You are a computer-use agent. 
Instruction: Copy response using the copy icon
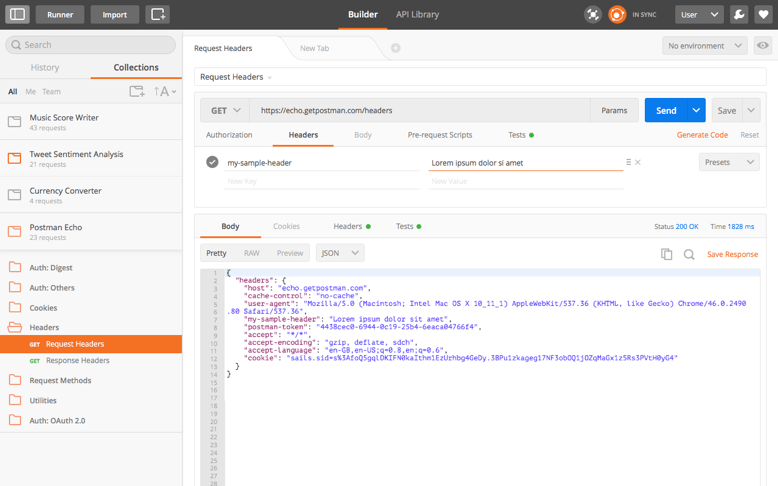click(x=666, y=254)
